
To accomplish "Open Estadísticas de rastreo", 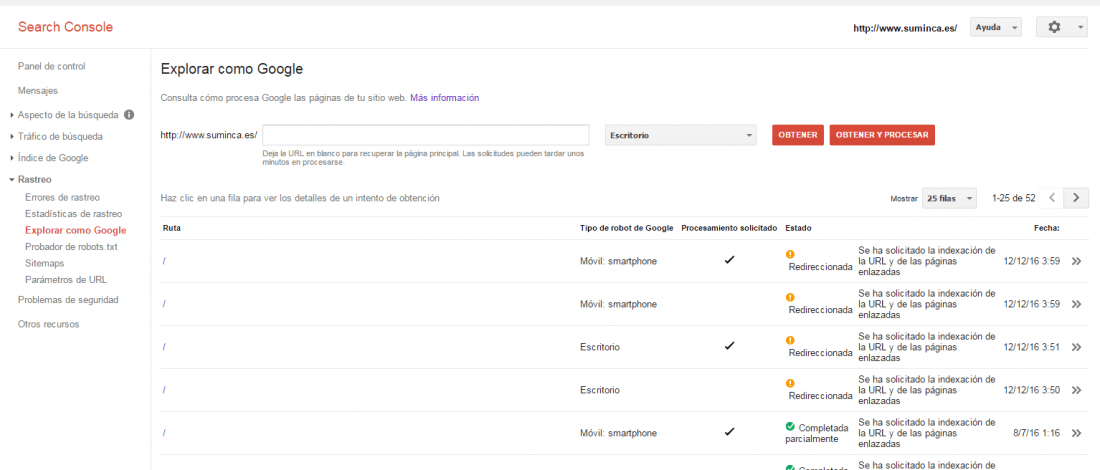I will coord(73,213).
